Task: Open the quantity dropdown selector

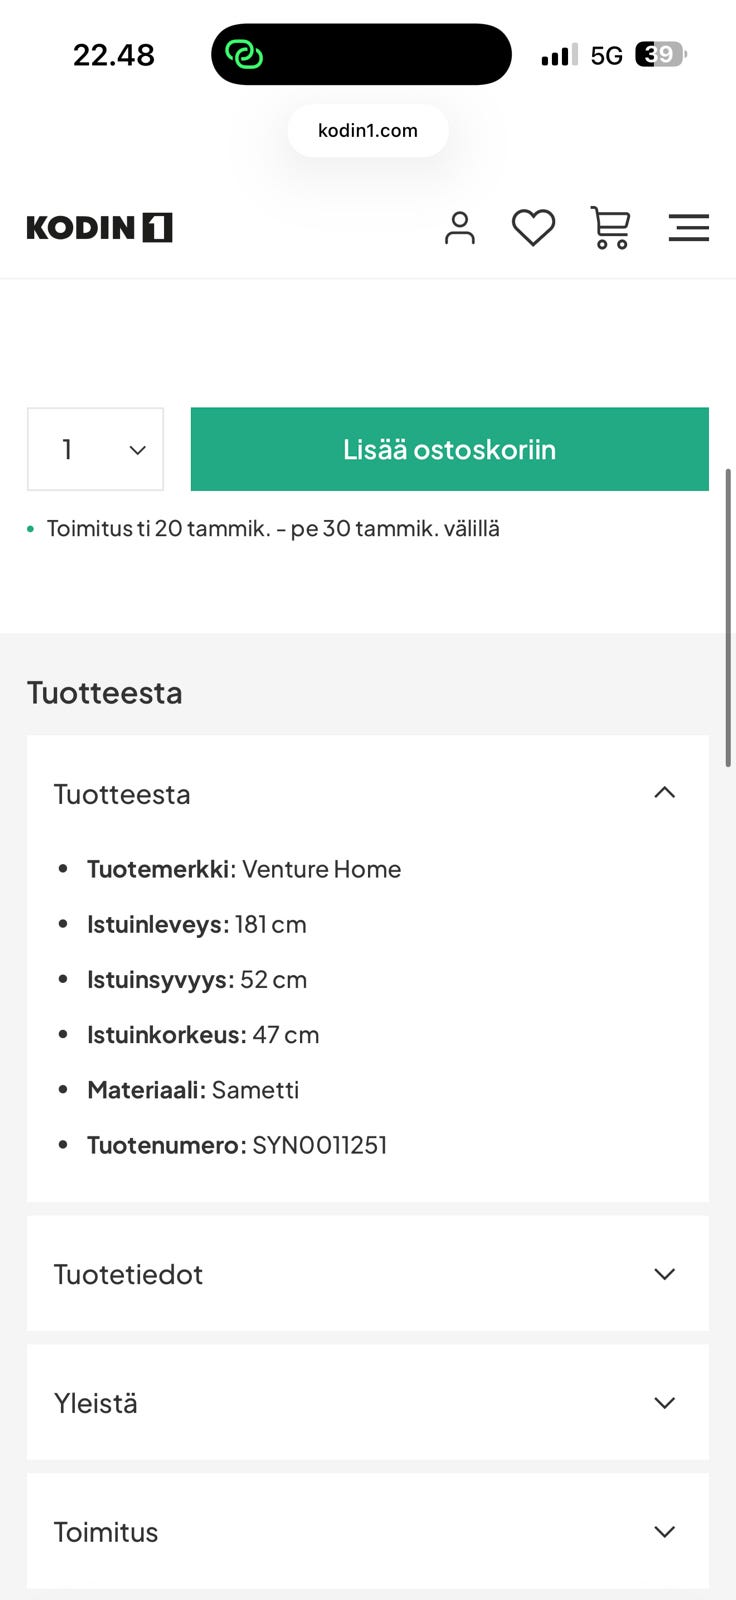Action: click(95, 449)
